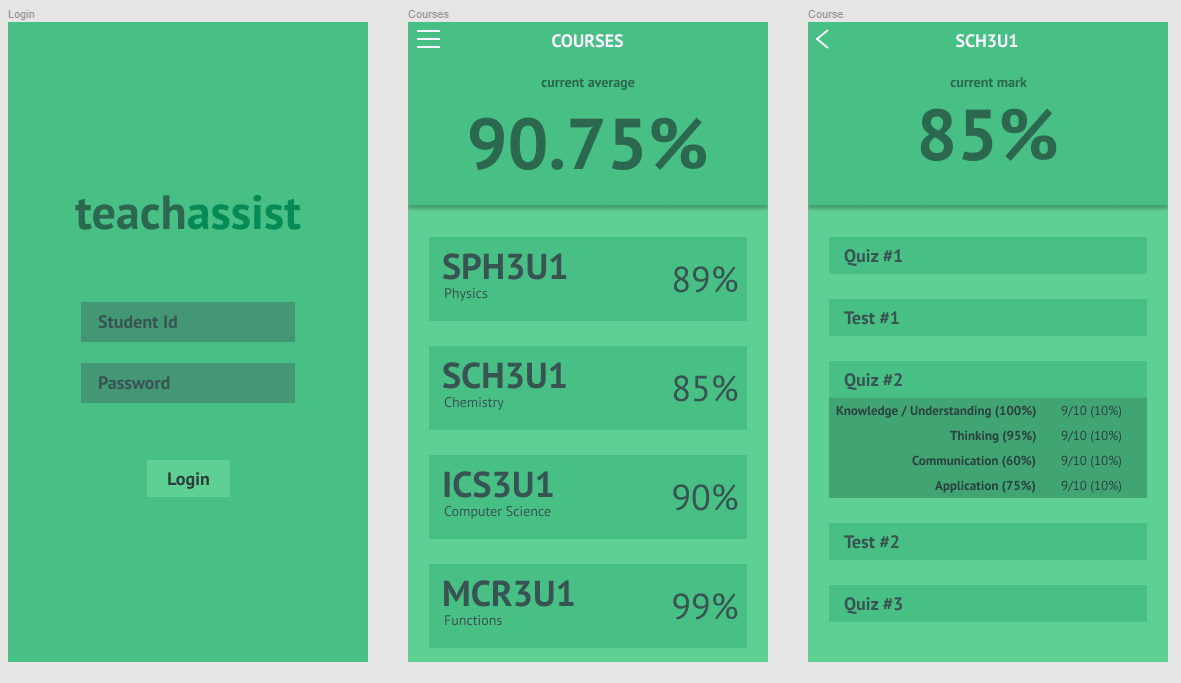Screen dimensions: 1181x683
Task: Tap the back arrow on SCH3U1 screen
Action: click(x=822, y=39)
